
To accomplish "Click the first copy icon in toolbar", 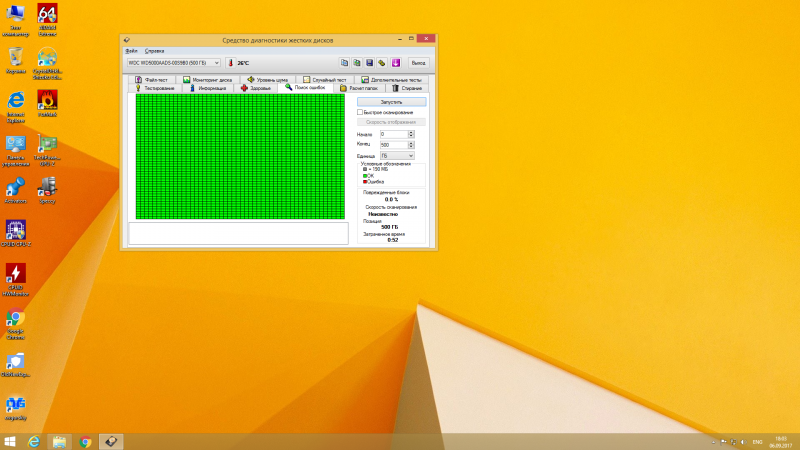I will point(345,62).
